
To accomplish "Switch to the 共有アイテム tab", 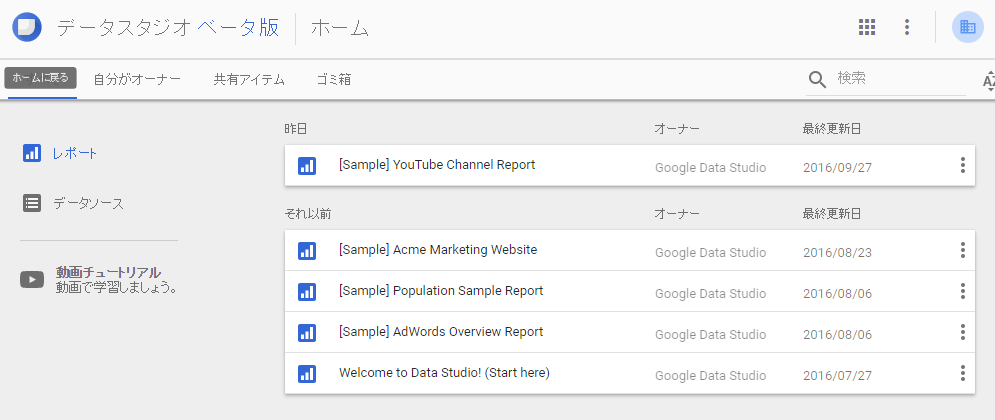I will pyautogui.click(x=249, y=79).
